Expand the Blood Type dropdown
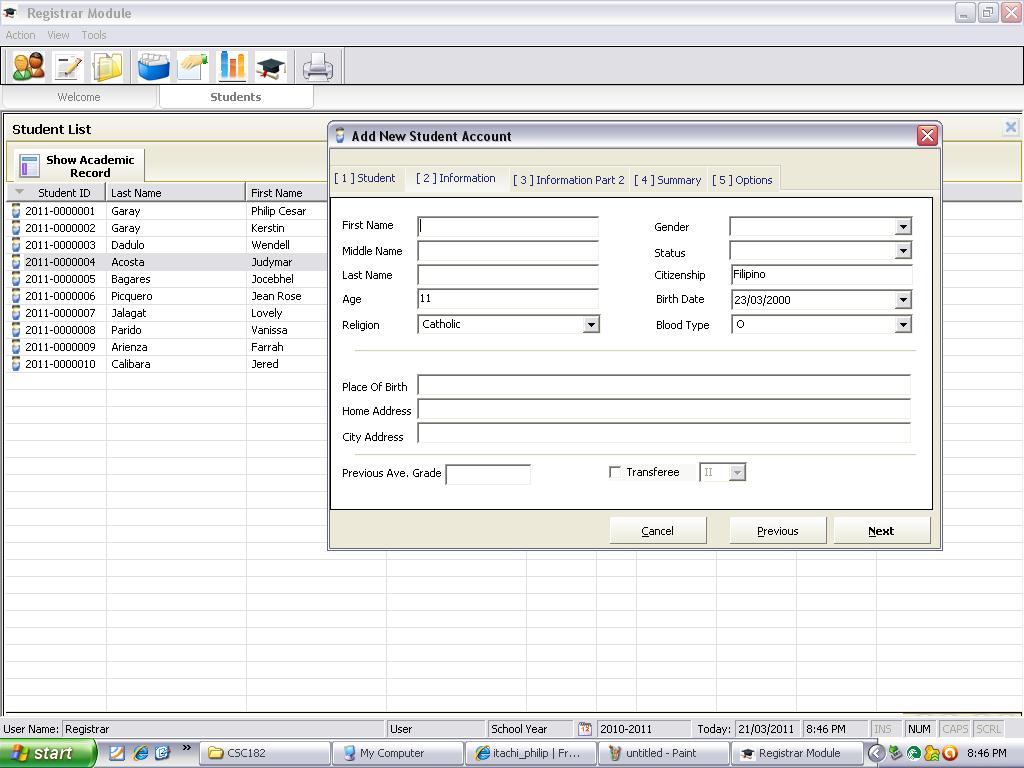The height and width of the screenshot is (768, 1024). [x=902, y=325]
